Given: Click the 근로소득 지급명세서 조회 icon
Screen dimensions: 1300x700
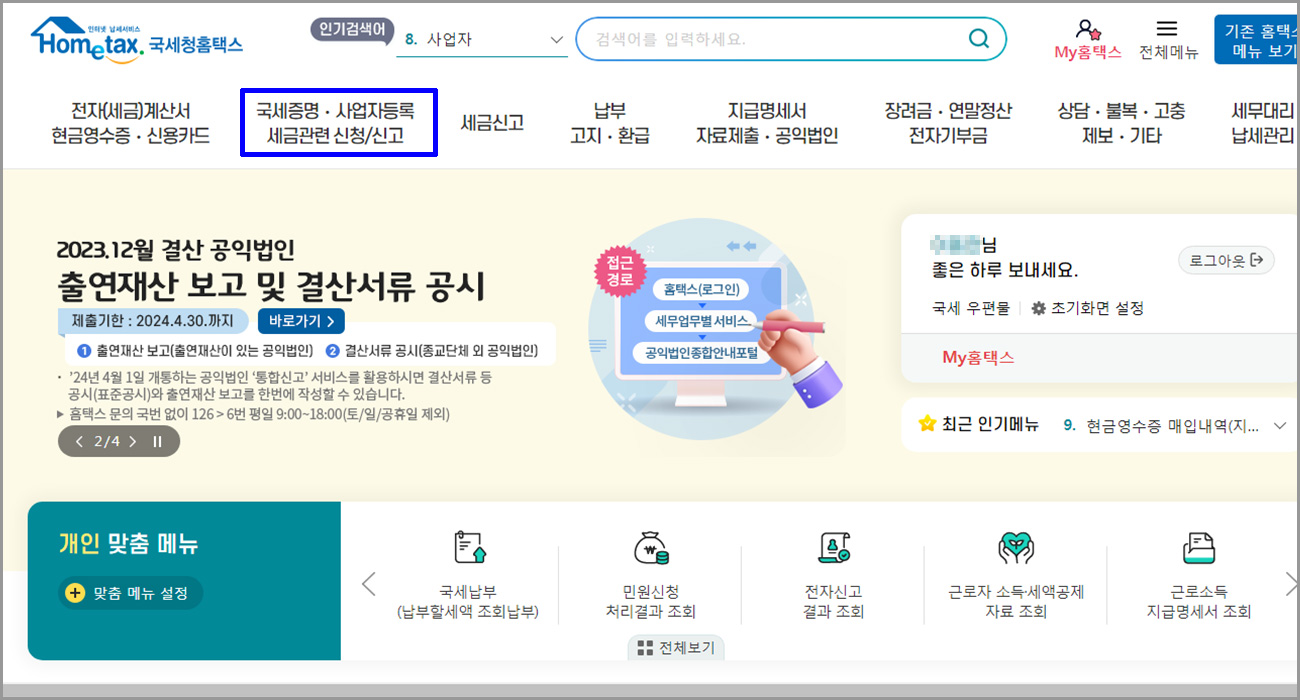Looking at the screenshot, I should coord(1198,548).
